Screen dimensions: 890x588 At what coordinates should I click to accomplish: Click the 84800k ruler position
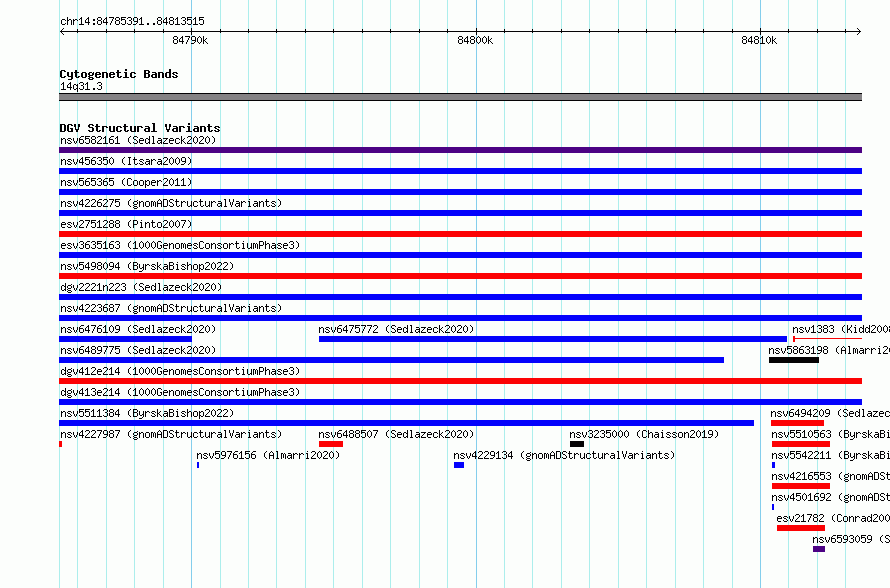click(475, 40)
